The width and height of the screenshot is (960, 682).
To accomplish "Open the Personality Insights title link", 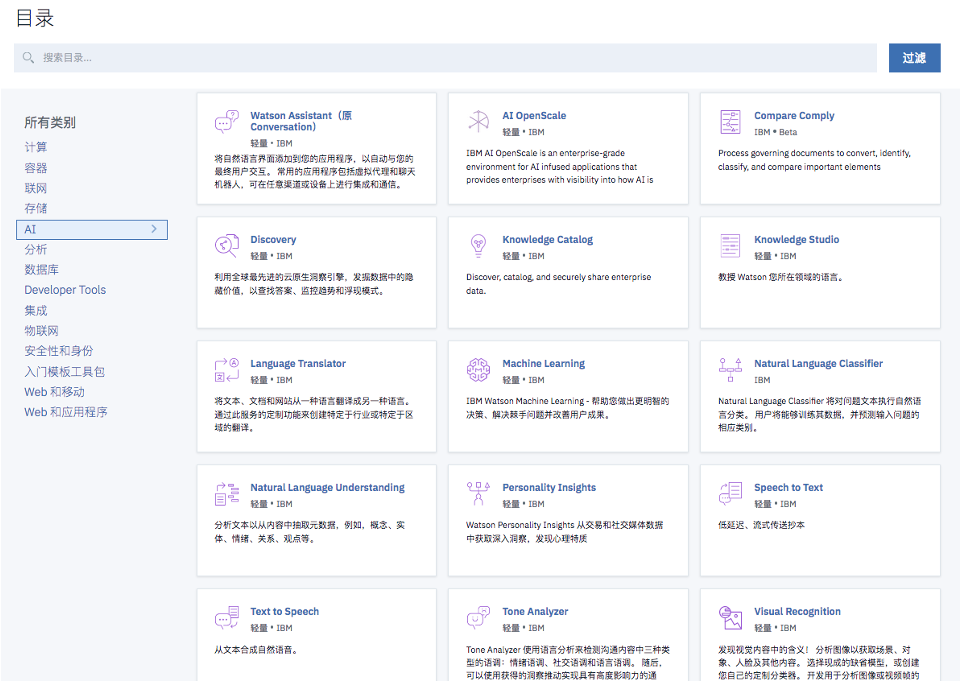I will 549,487.
